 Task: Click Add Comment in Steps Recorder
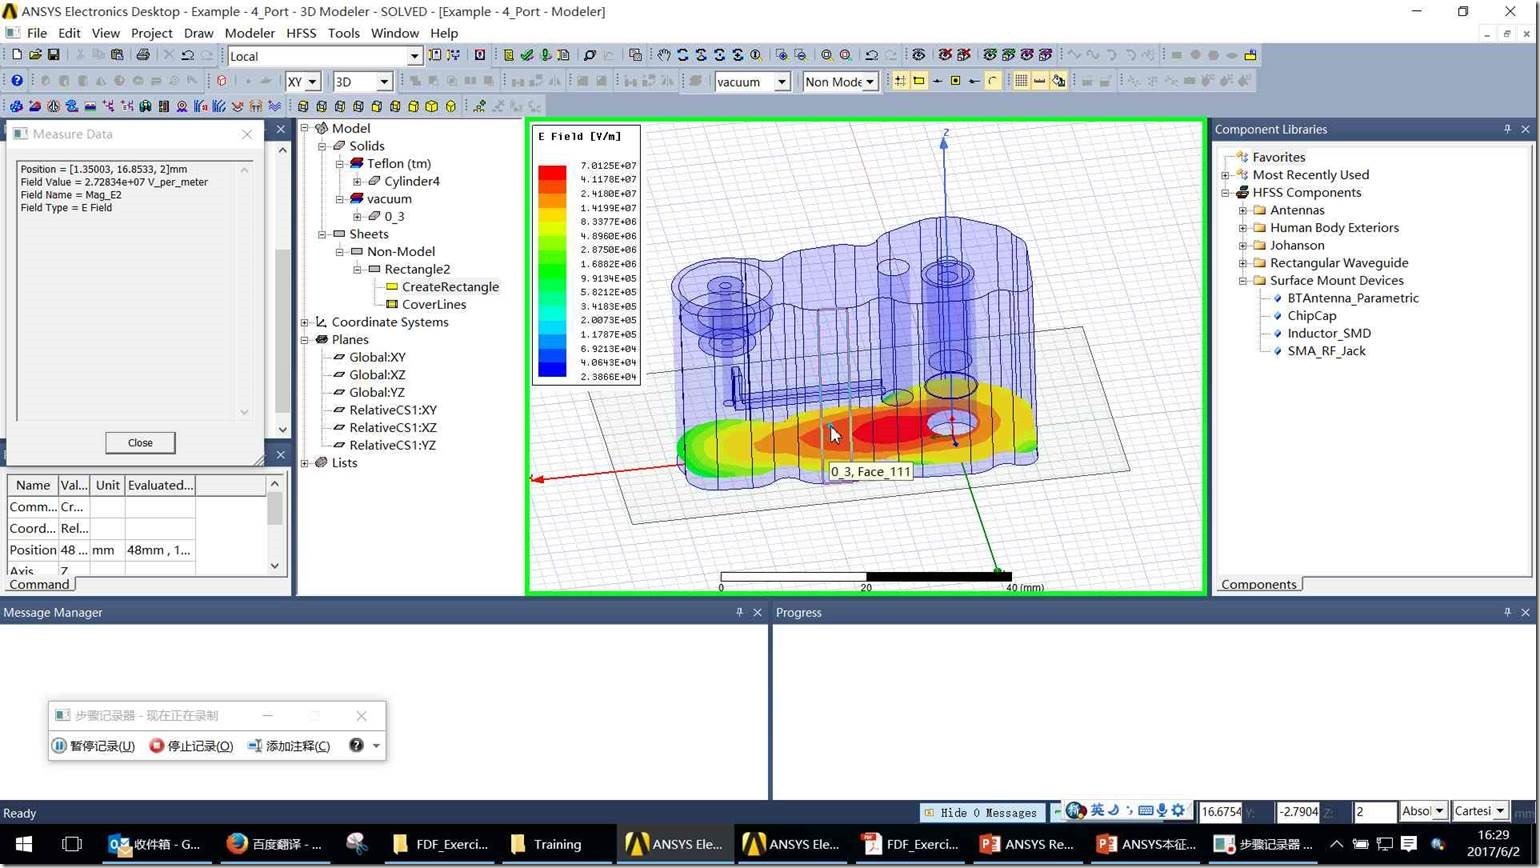coord(289,746)
